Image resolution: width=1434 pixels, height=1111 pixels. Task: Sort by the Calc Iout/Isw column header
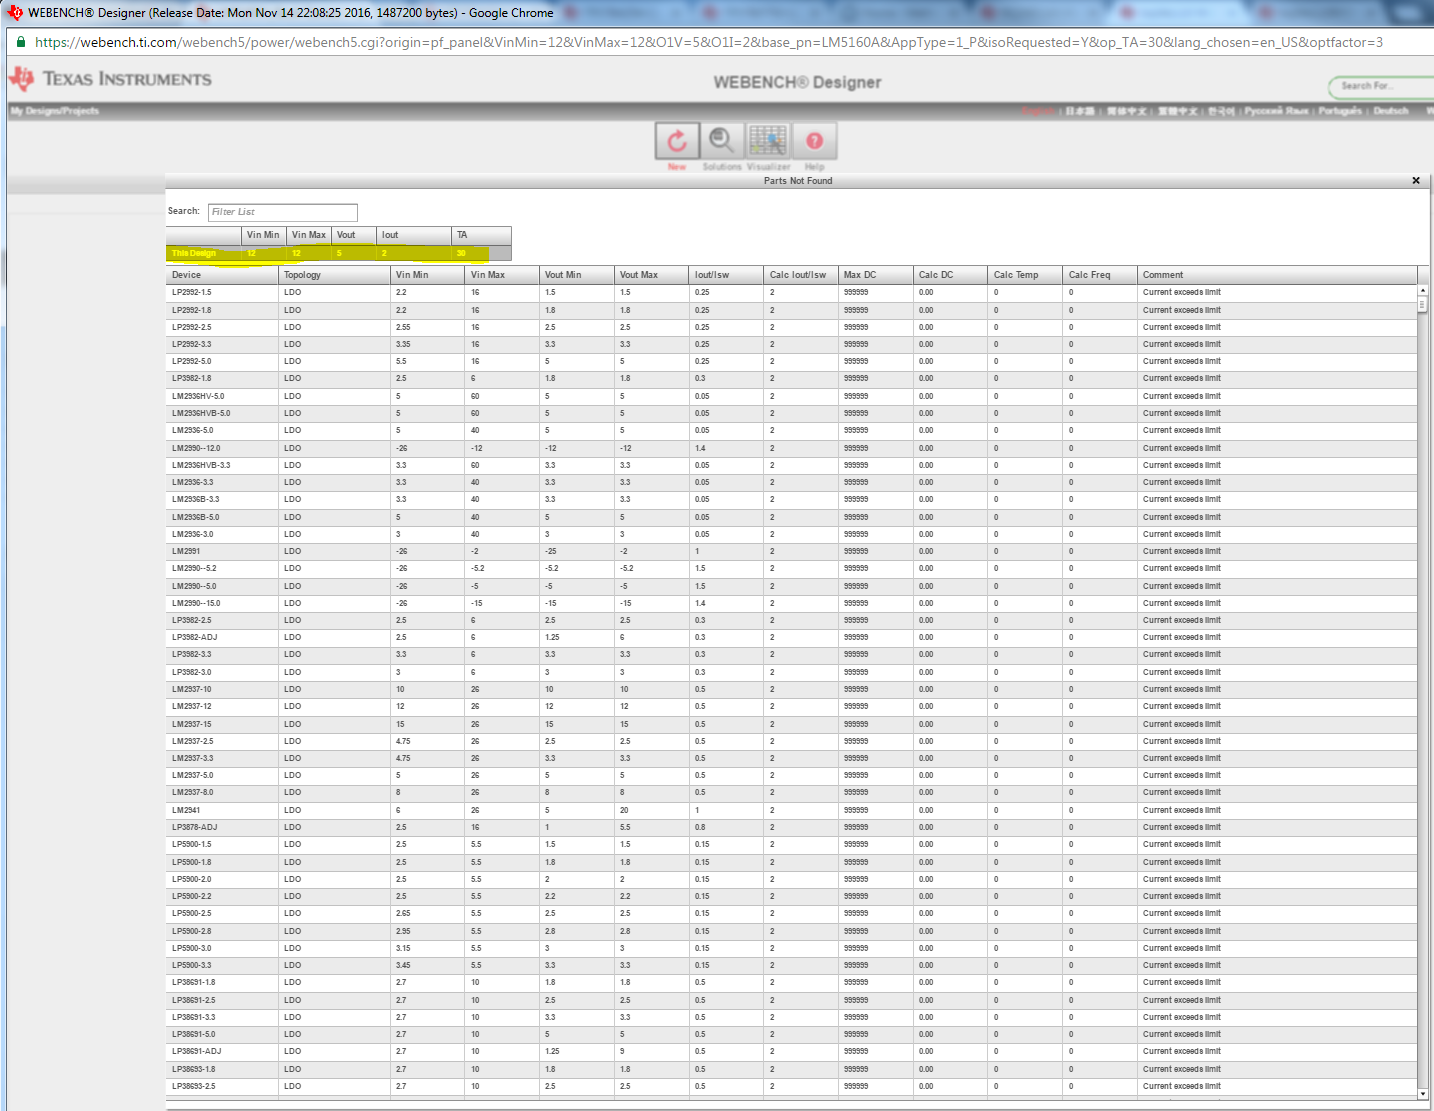click(x=801, y=275)
